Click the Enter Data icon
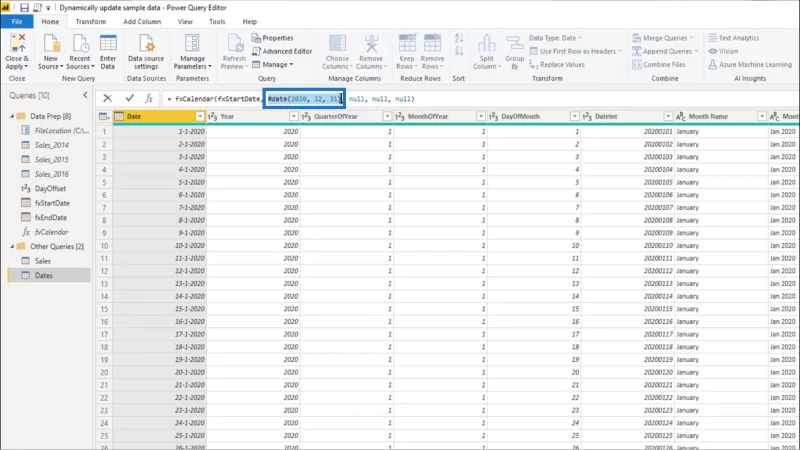This screenshot has width=800, height=450. (108, 44)
